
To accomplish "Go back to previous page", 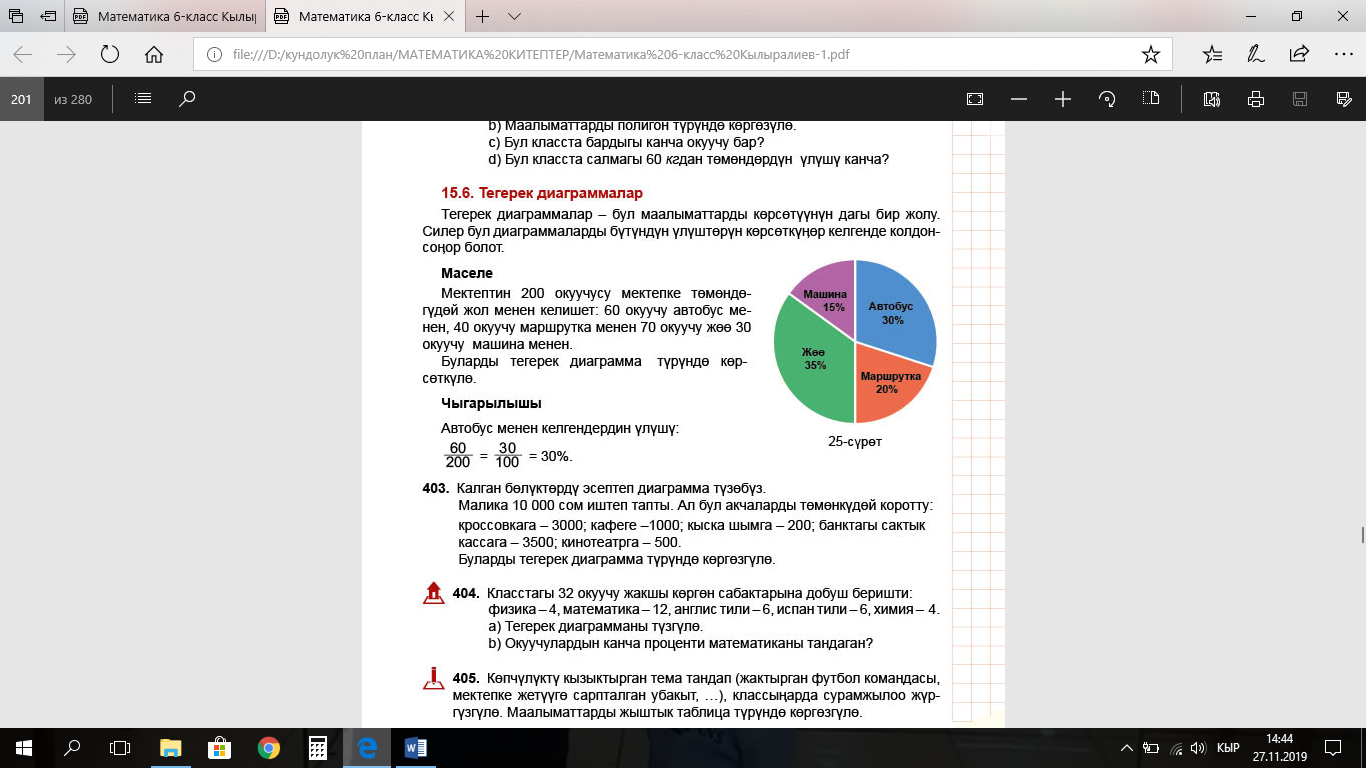I will click(x=23, y=54).
